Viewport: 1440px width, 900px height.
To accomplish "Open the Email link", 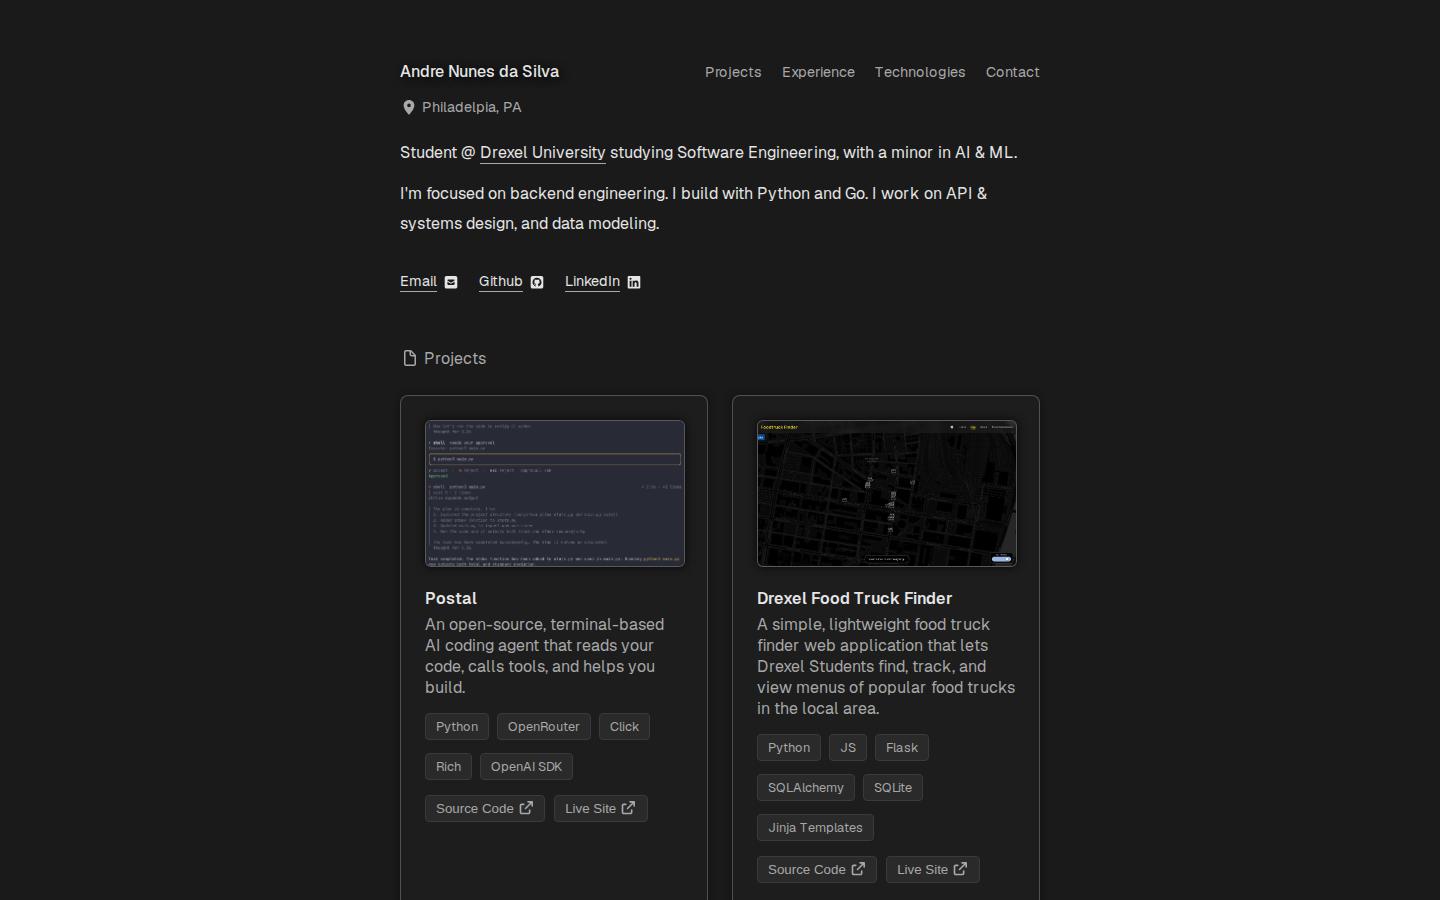I will (418, 282).
